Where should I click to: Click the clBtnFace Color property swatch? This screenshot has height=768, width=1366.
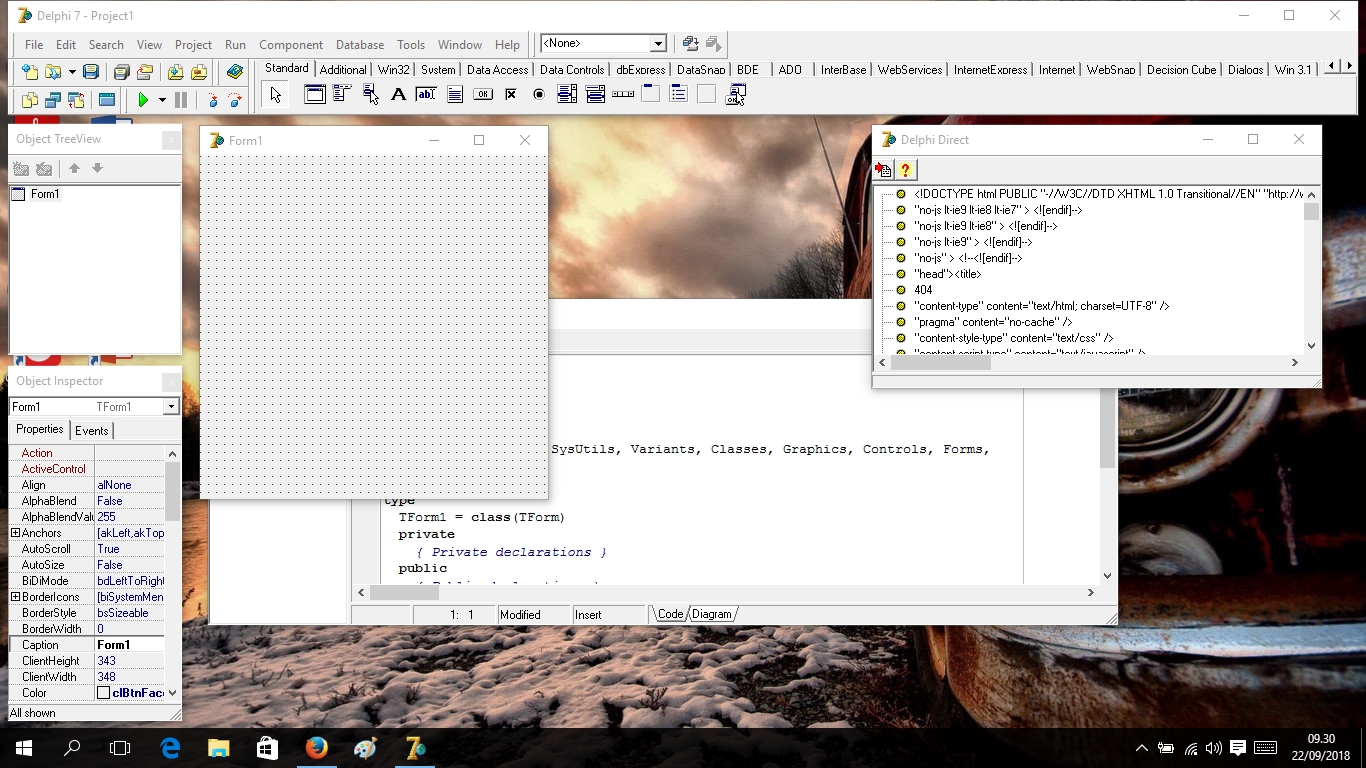click(104, 693)
